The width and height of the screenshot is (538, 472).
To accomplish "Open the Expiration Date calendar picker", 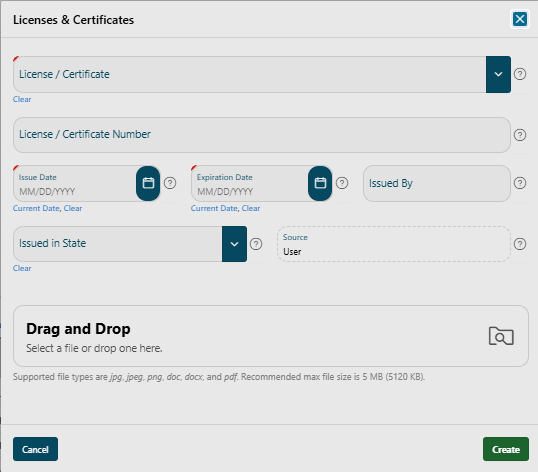I will (x=320, y=183).
